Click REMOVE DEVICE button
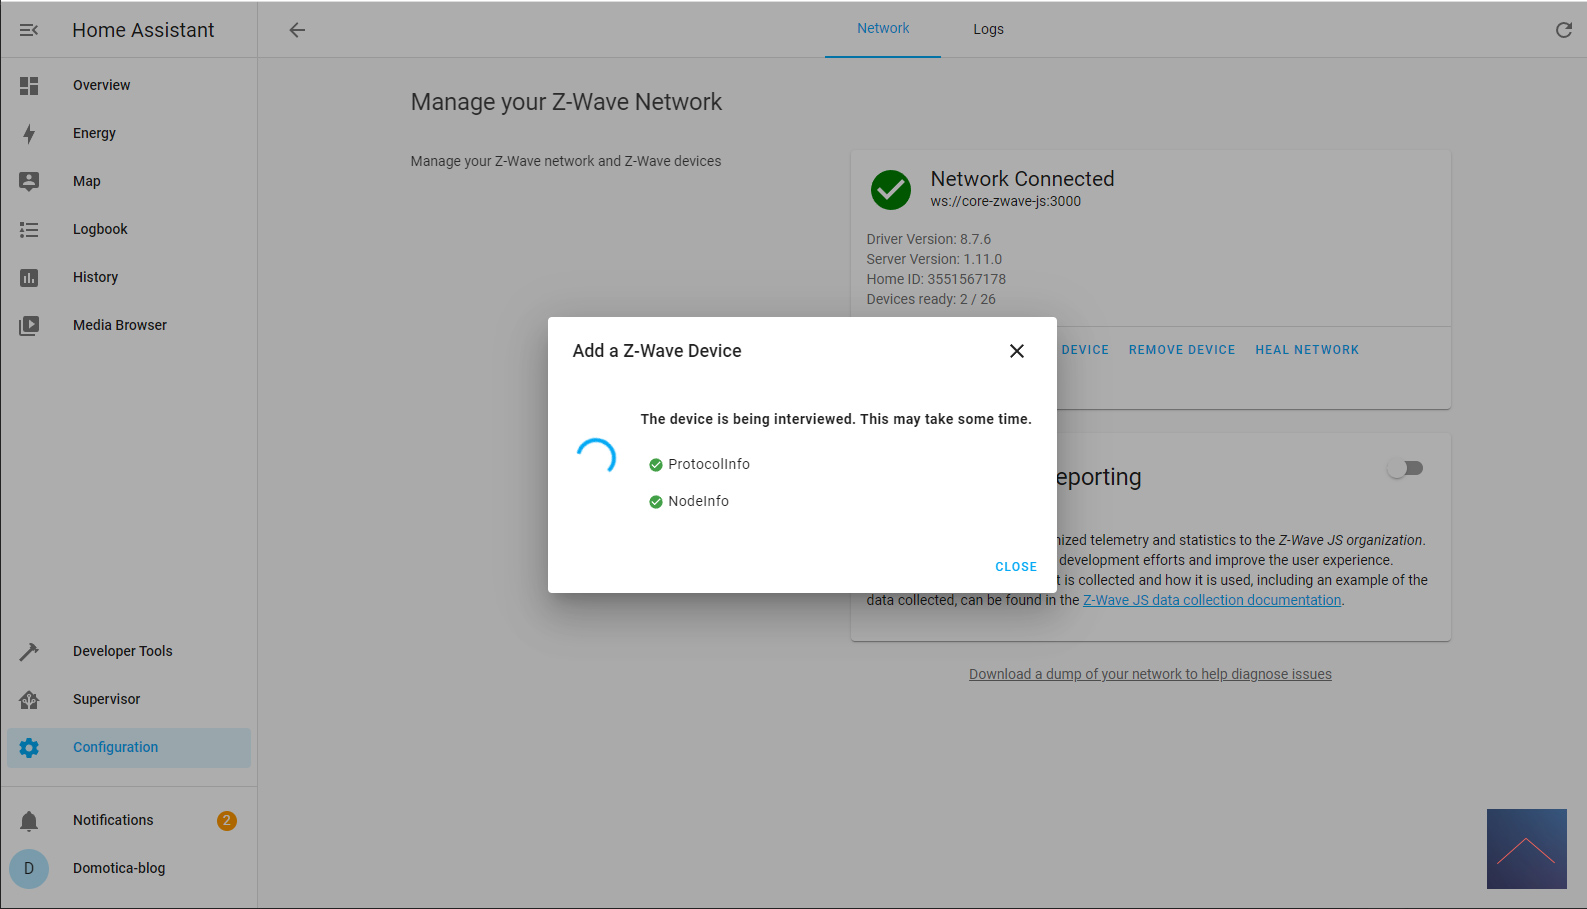Screen dimensions: 1587x909 [x=1182, y=350]
